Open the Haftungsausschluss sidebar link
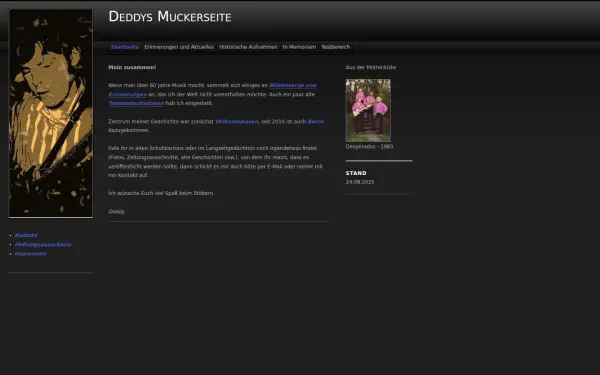This screenshot has height=375, width=600. coord(43,245)
